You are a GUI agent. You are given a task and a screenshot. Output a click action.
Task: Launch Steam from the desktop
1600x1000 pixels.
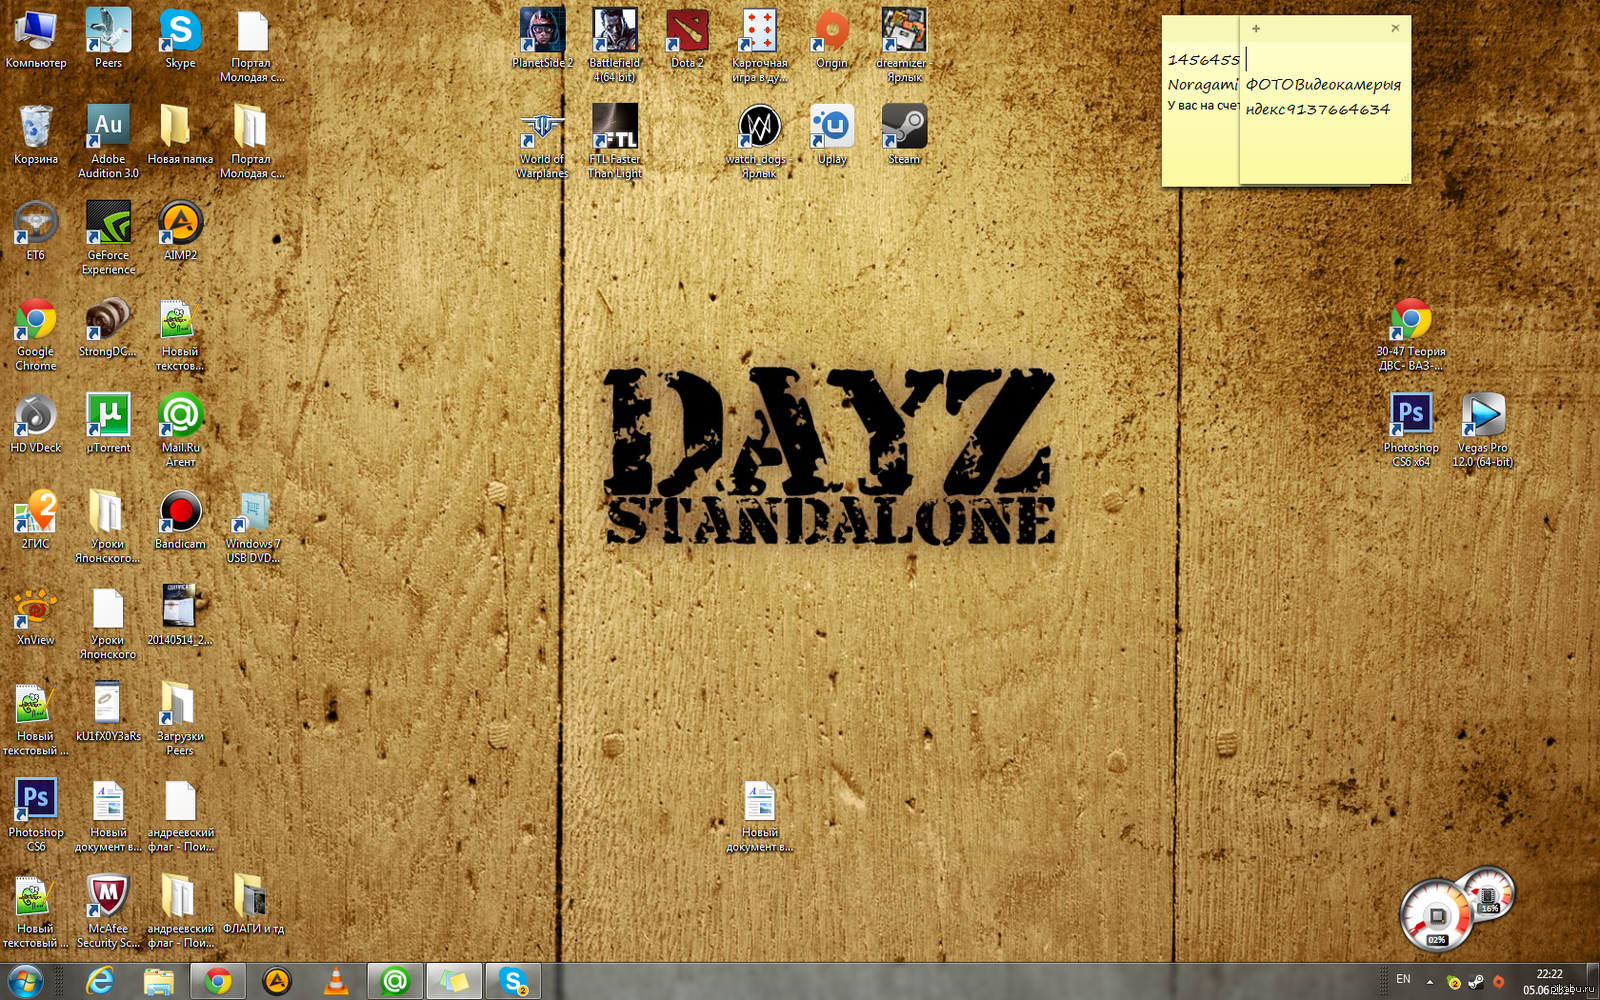pyautogui.click(x=904, y=136)
